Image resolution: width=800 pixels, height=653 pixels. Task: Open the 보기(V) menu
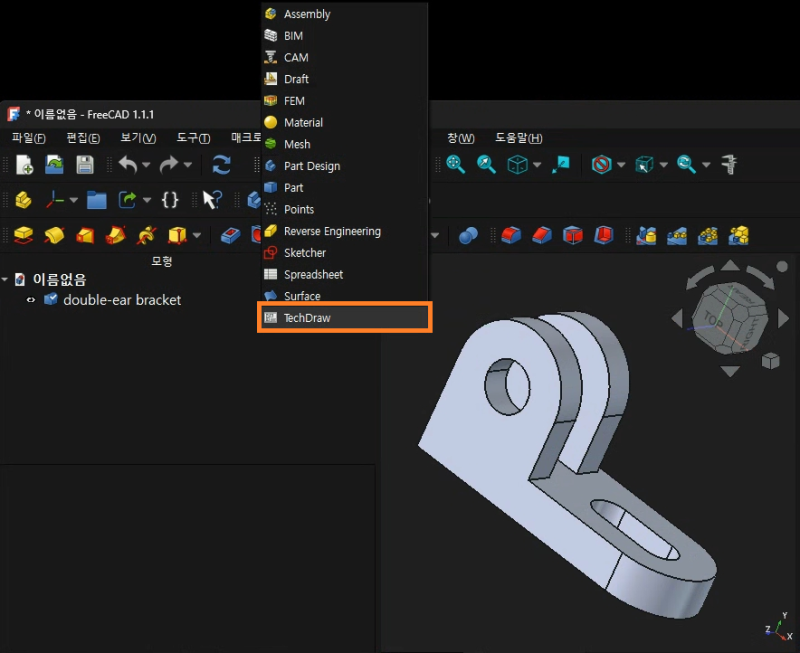138,138
